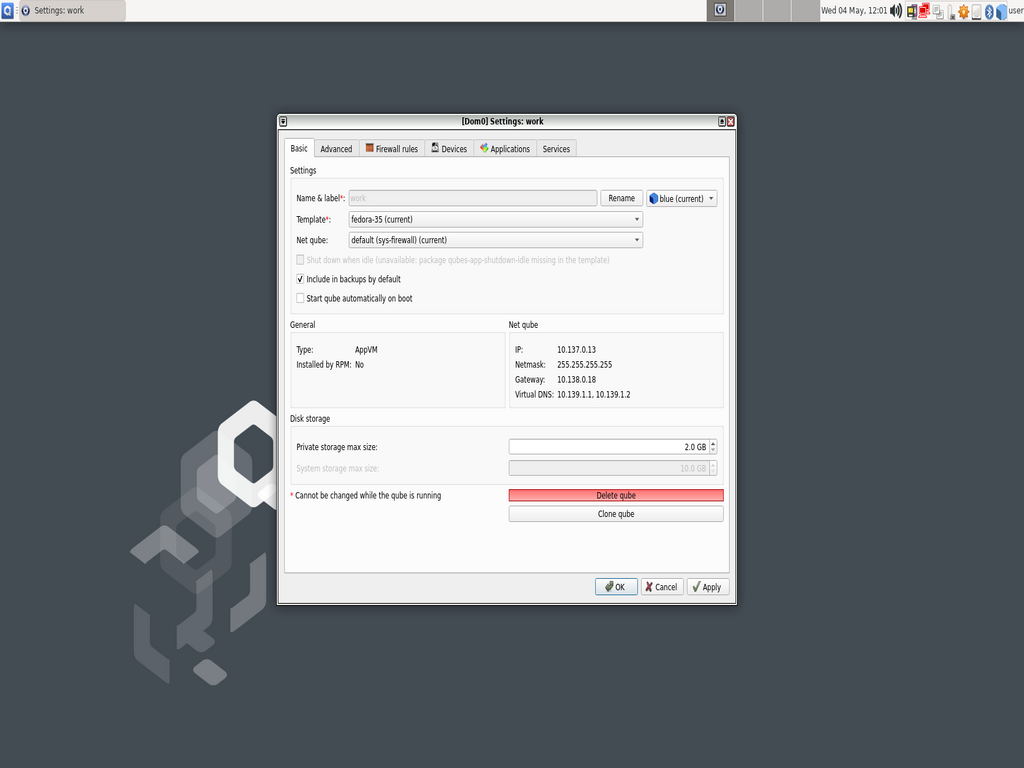Screen dimensions: 1024x768
Task: Toggle 'Shut down when idle' checkbox
Action: coord(300,260)
